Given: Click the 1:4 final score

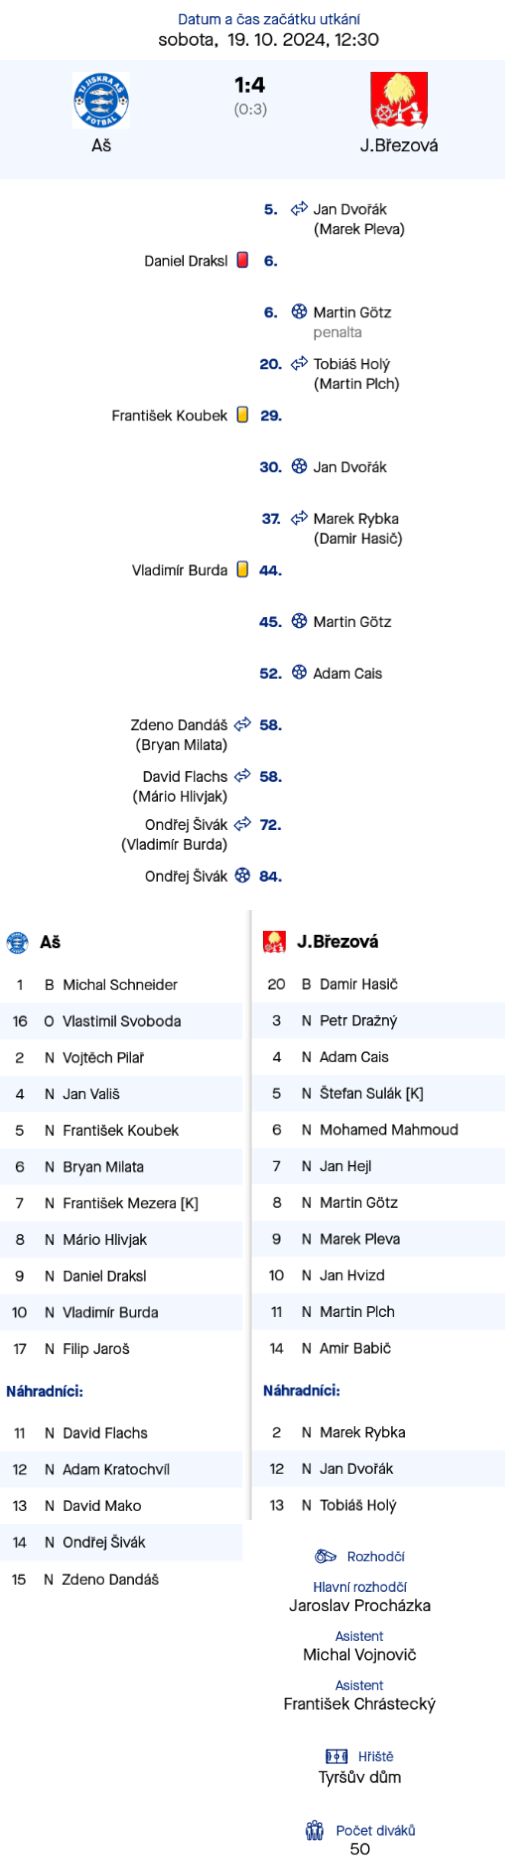Looking at the screenshot, I should pyautogui.click(x=250, y=86).
